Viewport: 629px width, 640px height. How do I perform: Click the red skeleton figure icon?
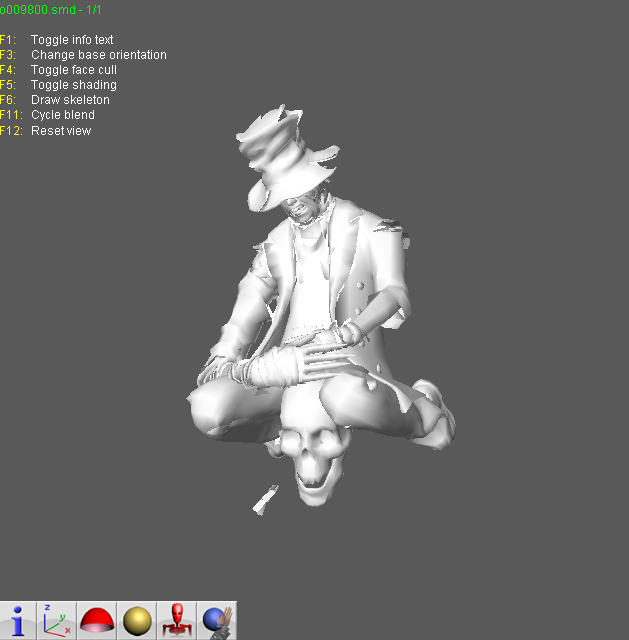pyautogui.click(x=177, y=620)
